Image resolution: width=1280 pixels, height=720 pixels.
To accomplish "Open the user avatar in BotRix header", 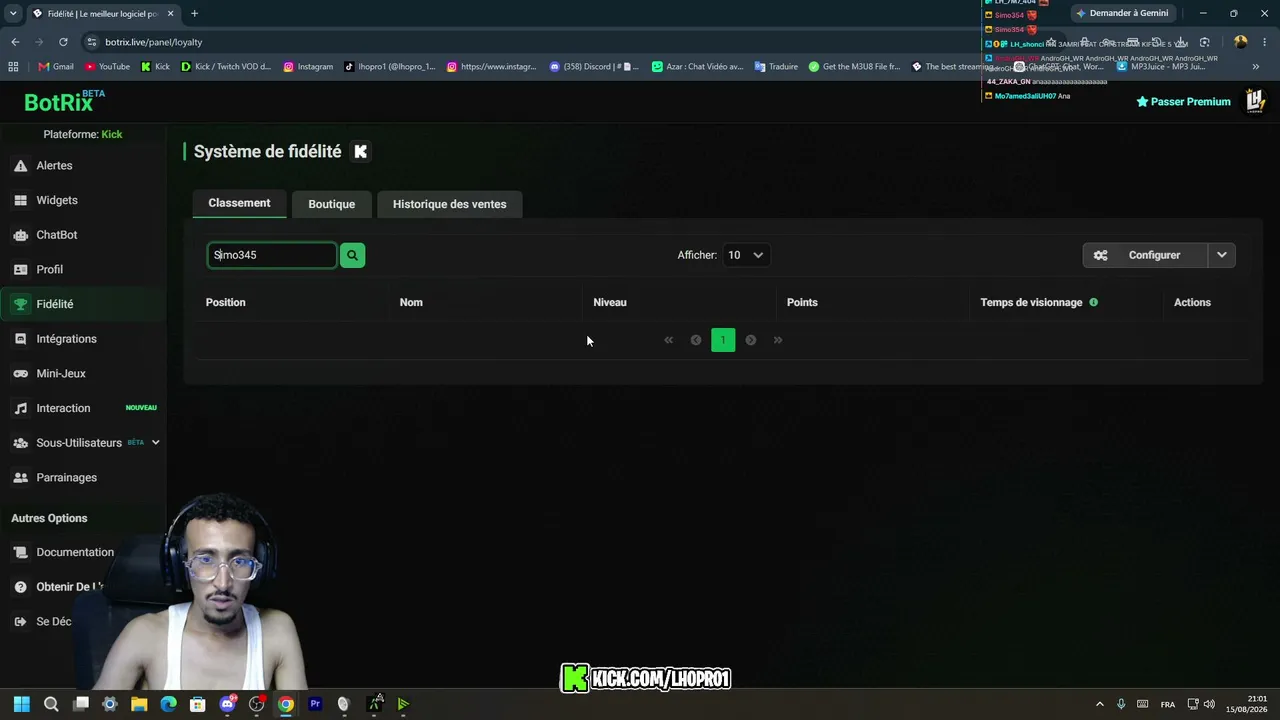I will pos(1255,101).
